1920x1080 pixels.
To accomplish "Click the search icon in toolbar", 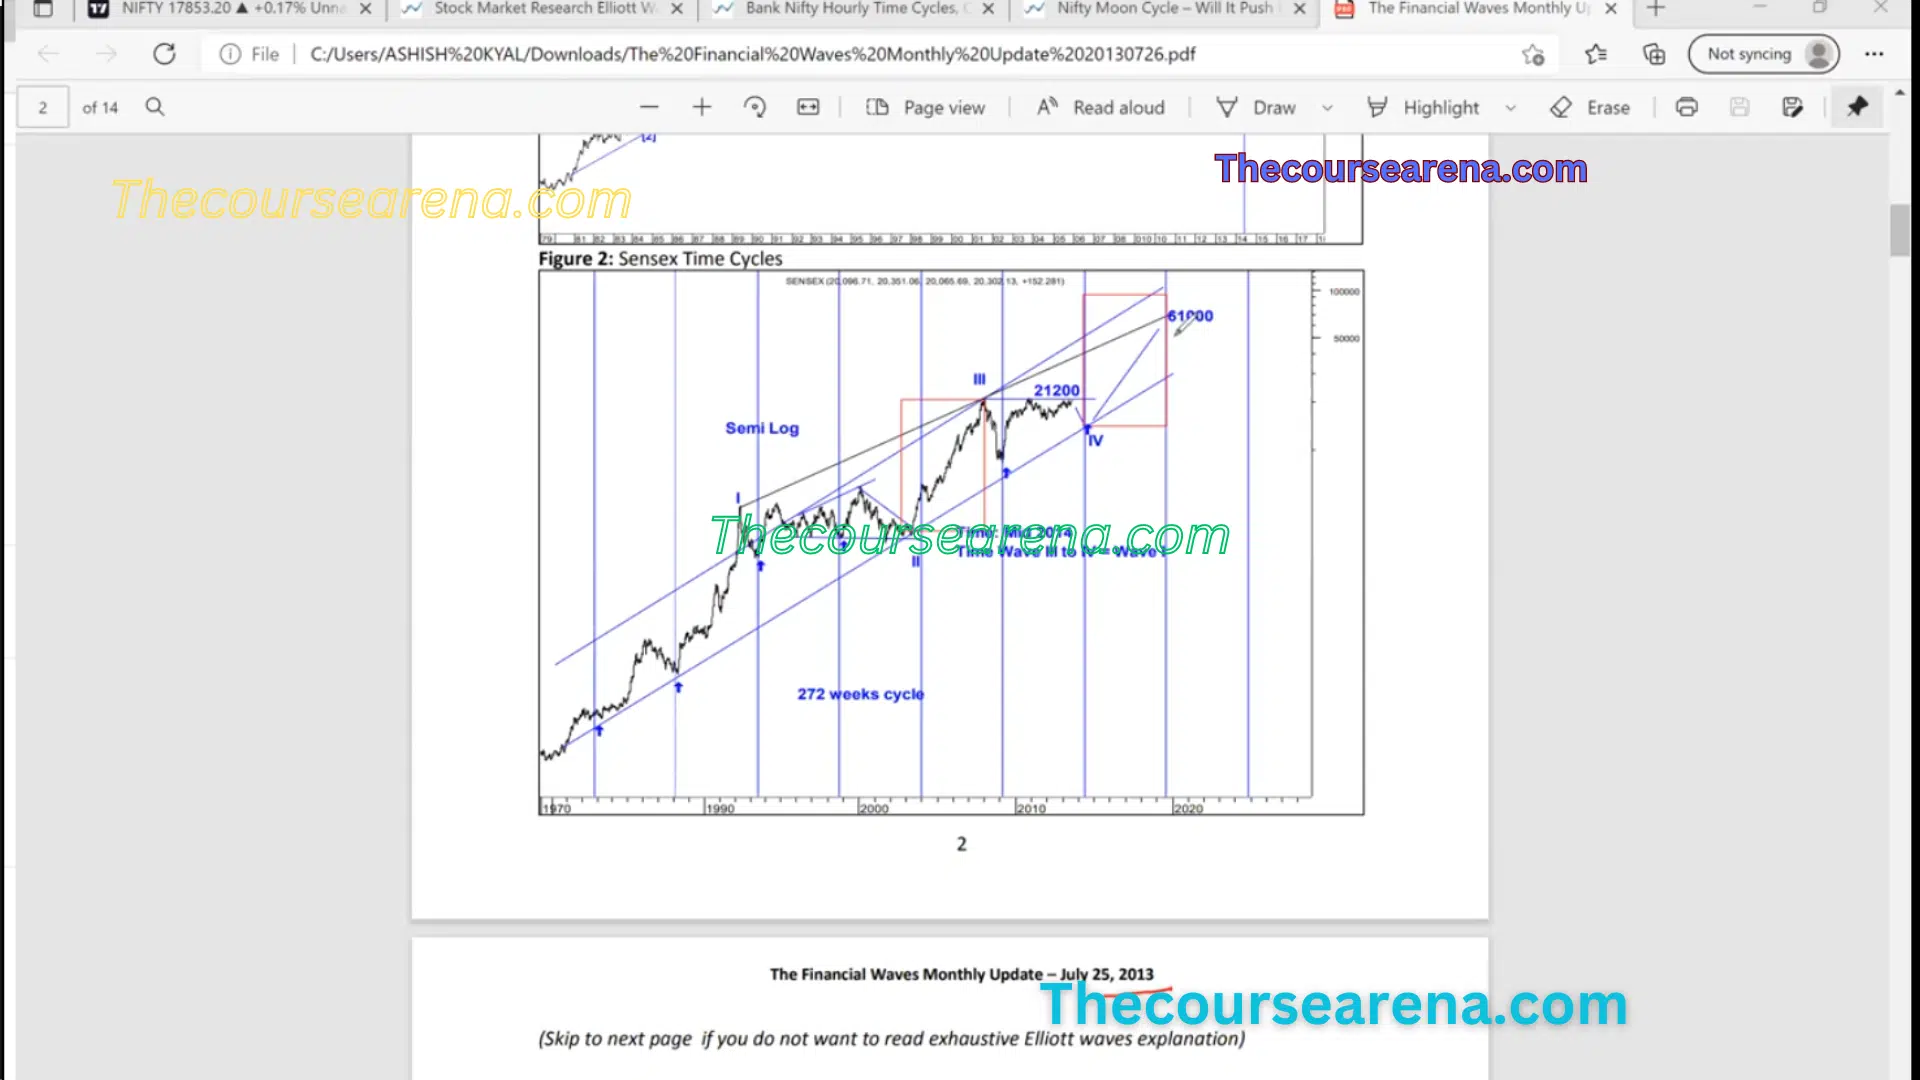I will point(156,107).
